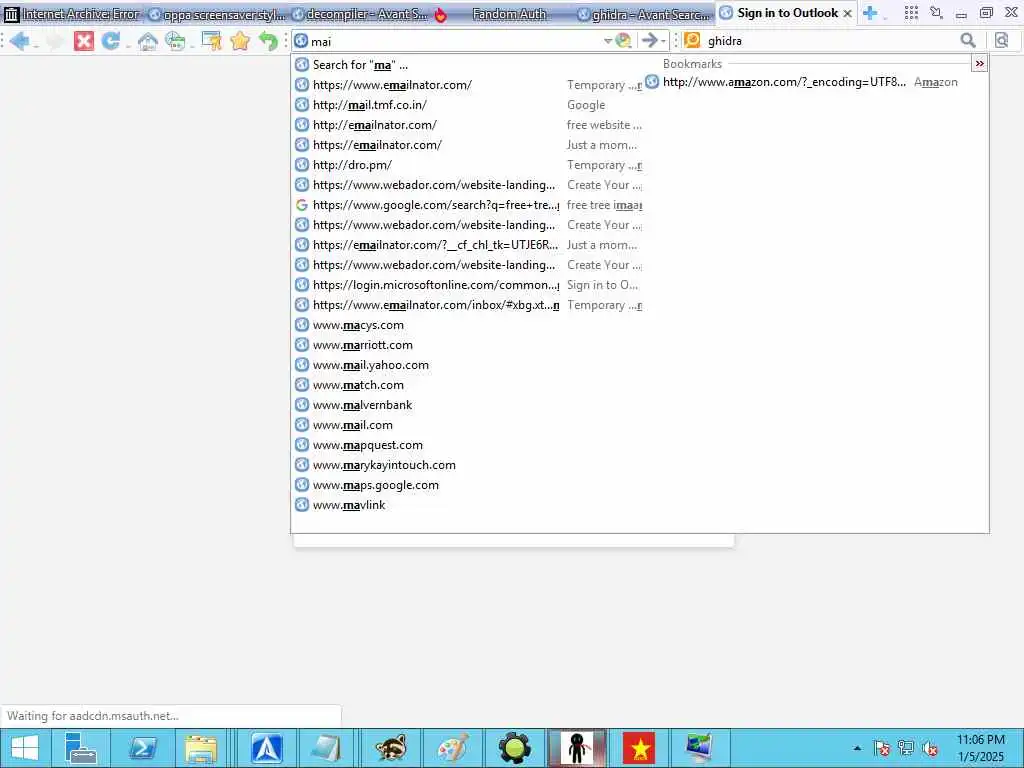Open the paint palette app in taskbar
The width and height of the screenshot is (1024, 768).
point(453,748)
